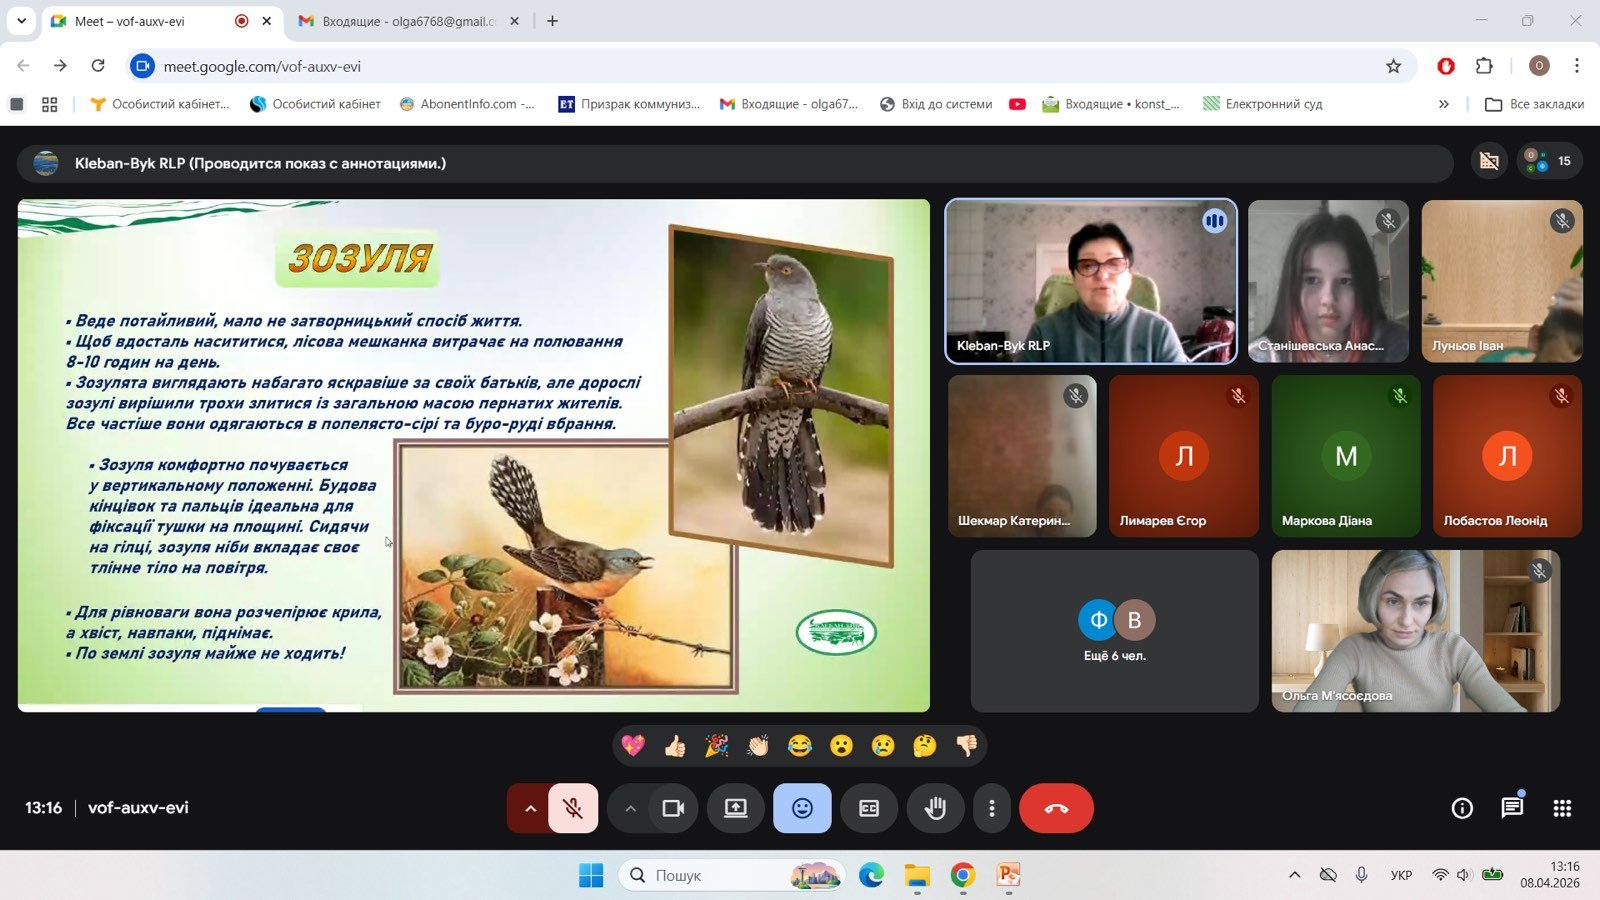Open the Електронний суд bookmark
This screenshot has width=1600, height=900.
[1263, 104]
